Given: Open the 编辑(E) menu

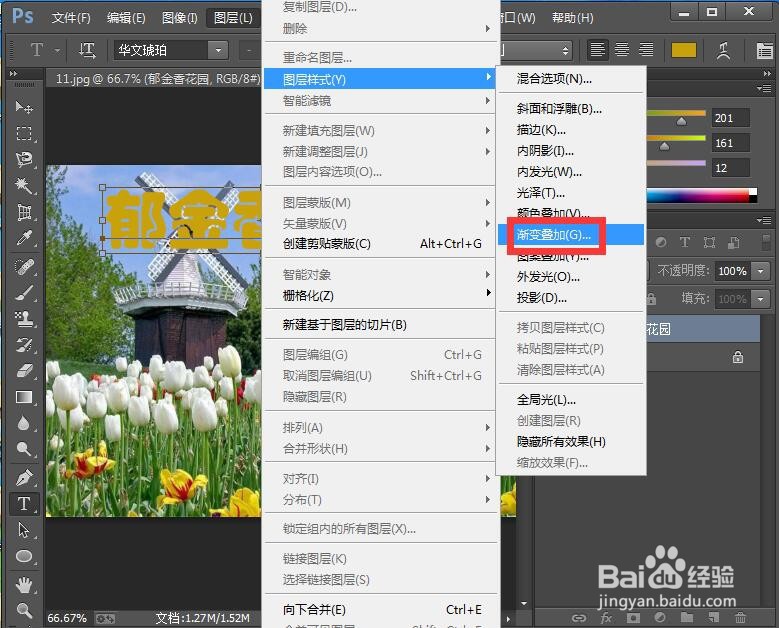Looking at the screenshot, I should (x=126, y=18).
